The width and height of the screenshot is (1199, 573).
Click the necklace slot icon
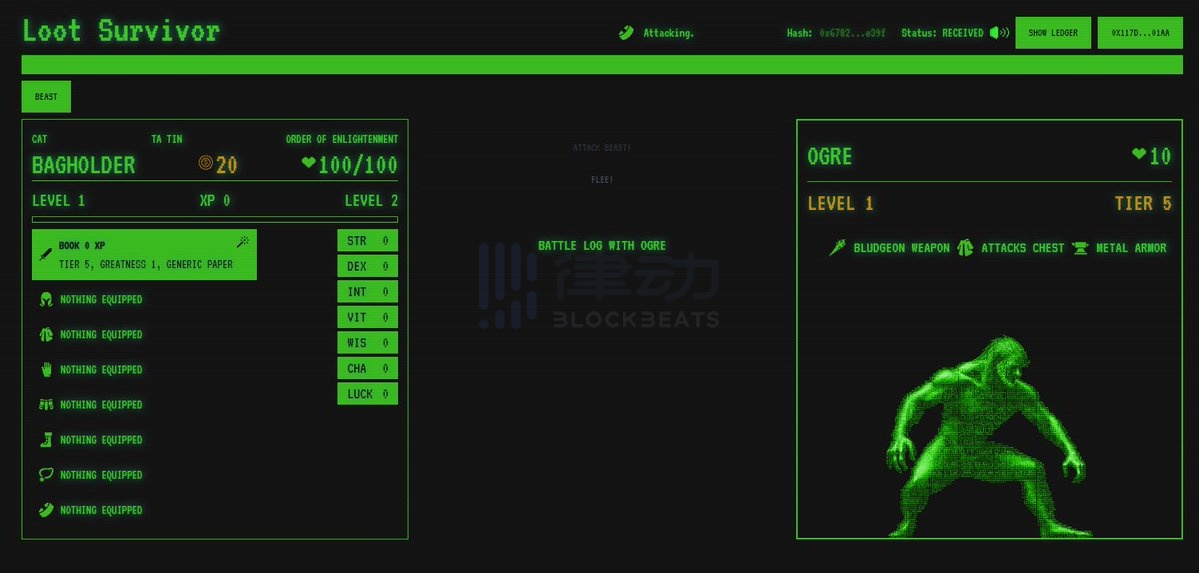click(46, 475)
